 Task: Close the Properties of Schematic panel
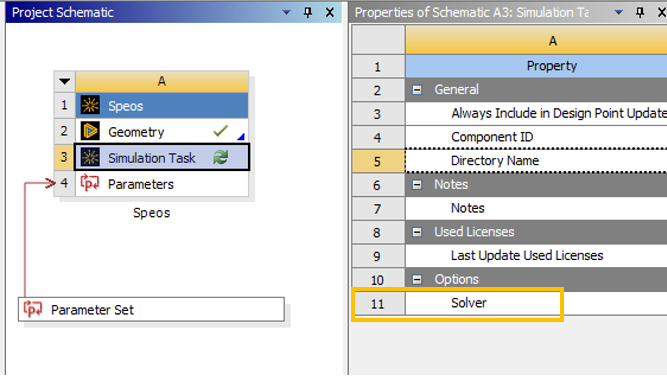click(x=662, y=12)
